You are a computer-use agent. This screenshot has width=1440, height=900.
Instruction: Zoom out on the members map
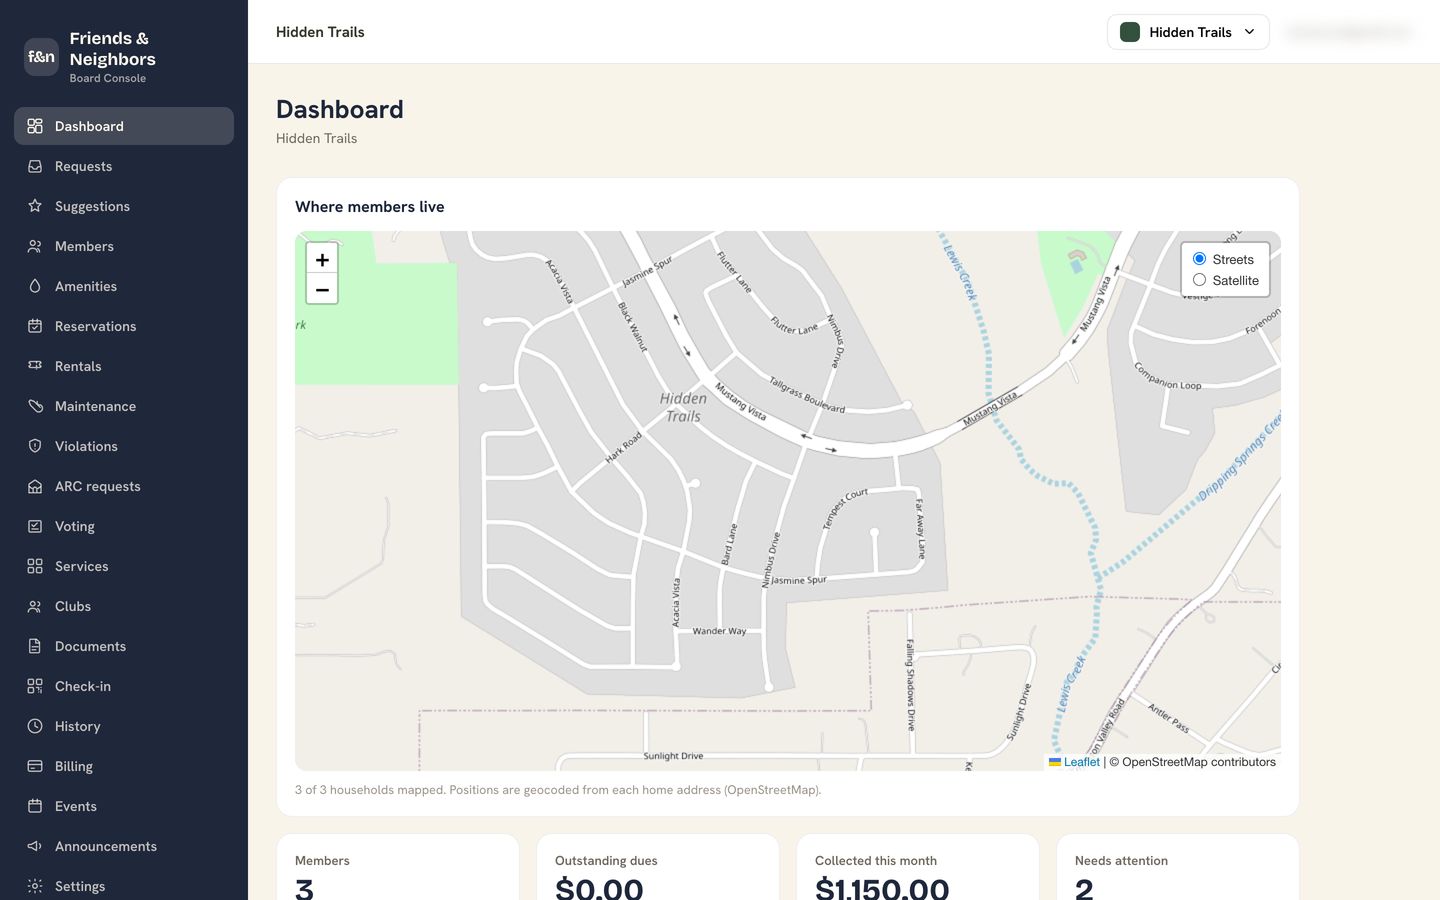322,290
